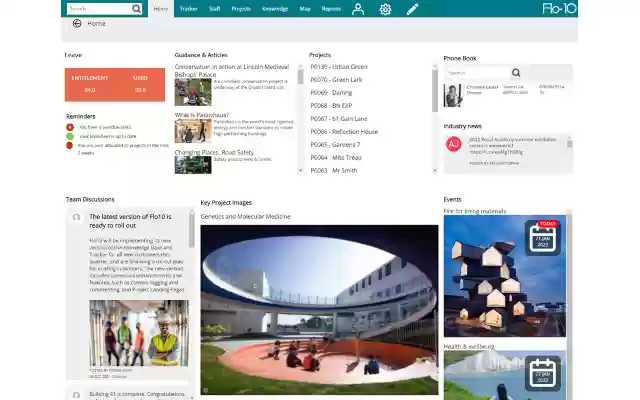Click the overdue tasks reminder text

[x=105, y=127]
